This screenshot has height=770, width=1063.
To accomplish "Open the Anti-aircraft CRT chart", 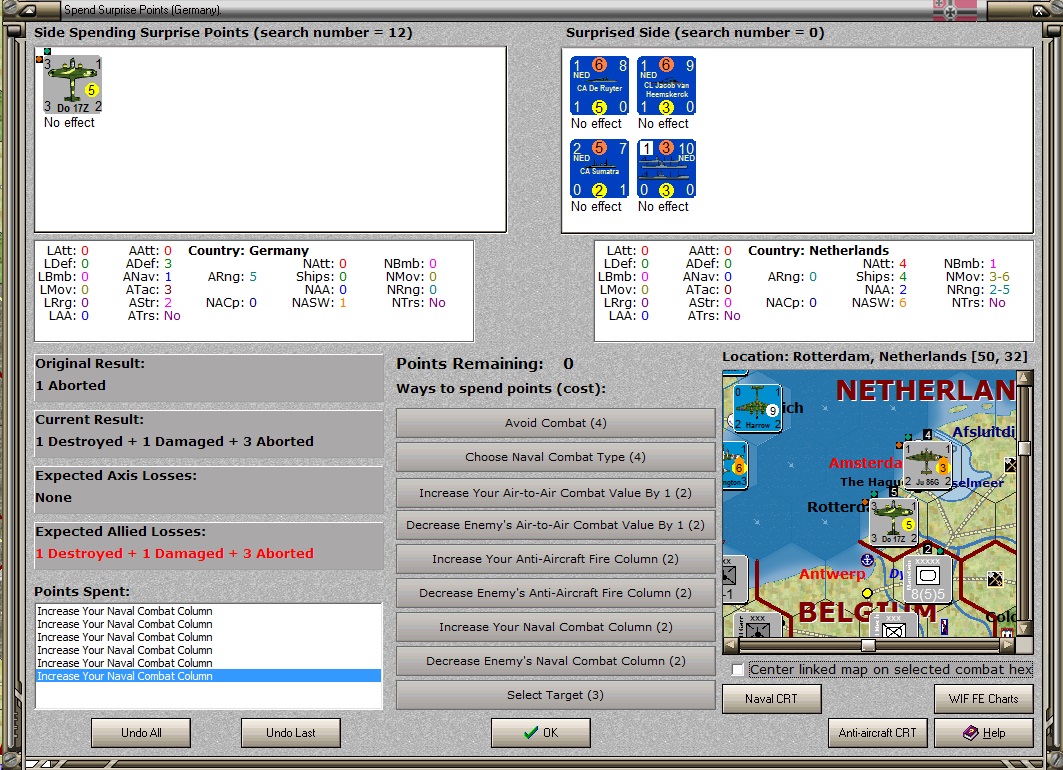I will (877, 733).
